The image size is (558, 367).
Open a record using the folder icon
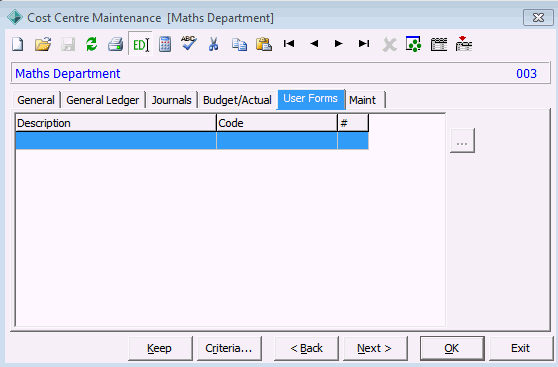tap(43, 44)
